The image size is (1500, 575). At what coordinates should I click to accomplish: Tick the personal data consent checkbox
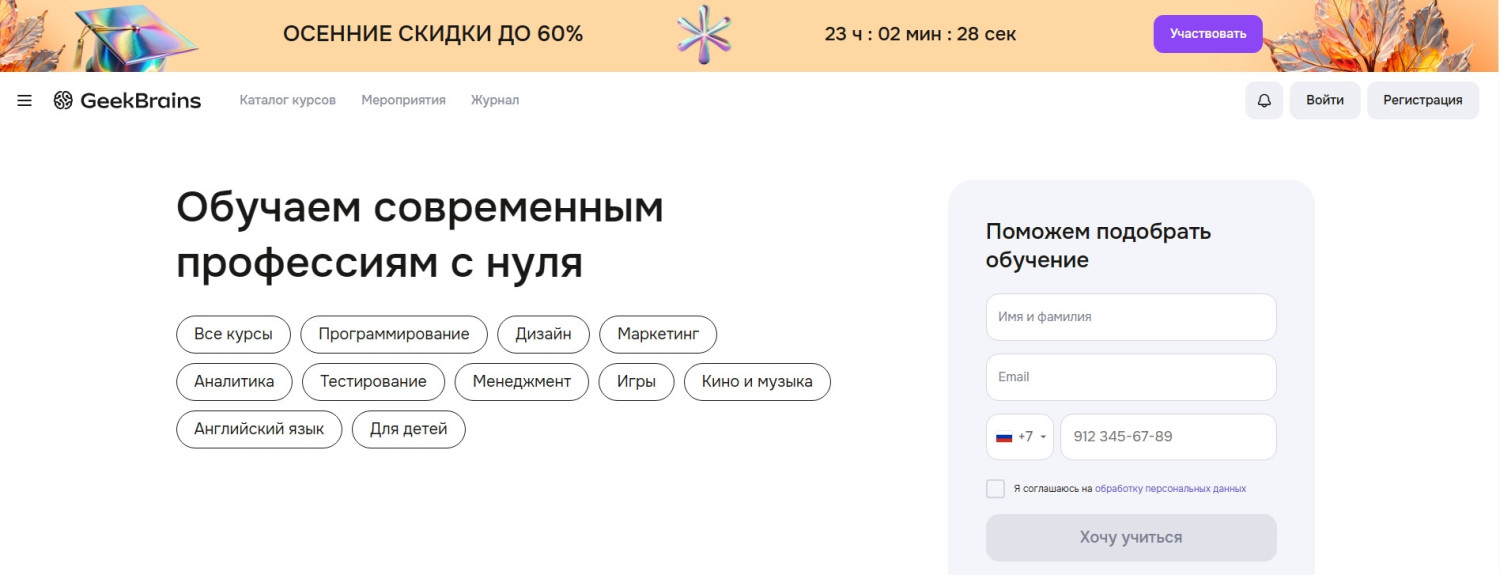995,489
